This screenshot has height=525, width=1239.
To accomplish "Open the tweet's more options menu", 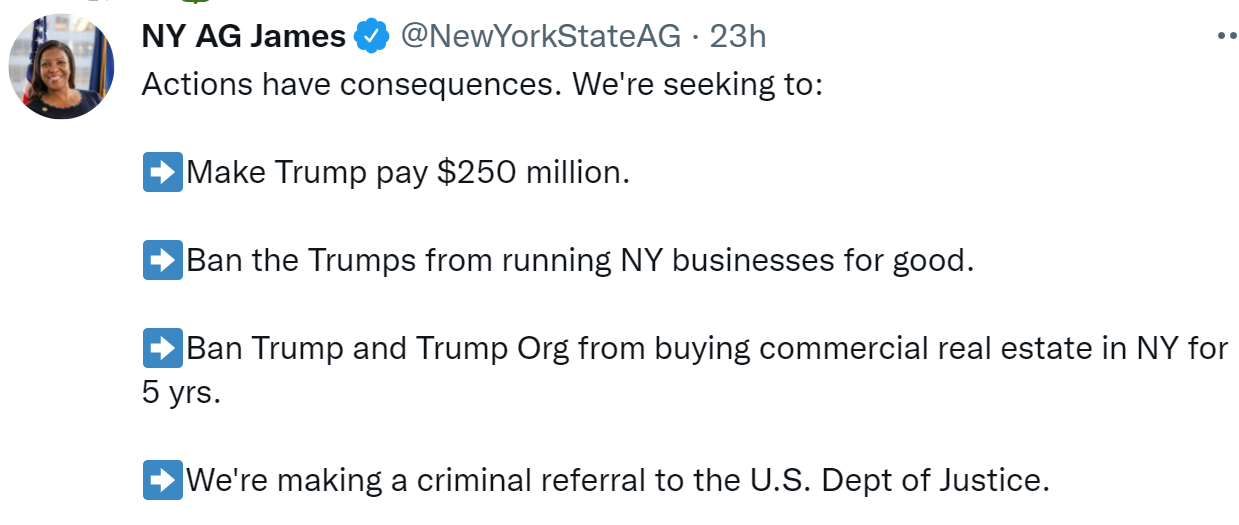I will (1226, 38).
